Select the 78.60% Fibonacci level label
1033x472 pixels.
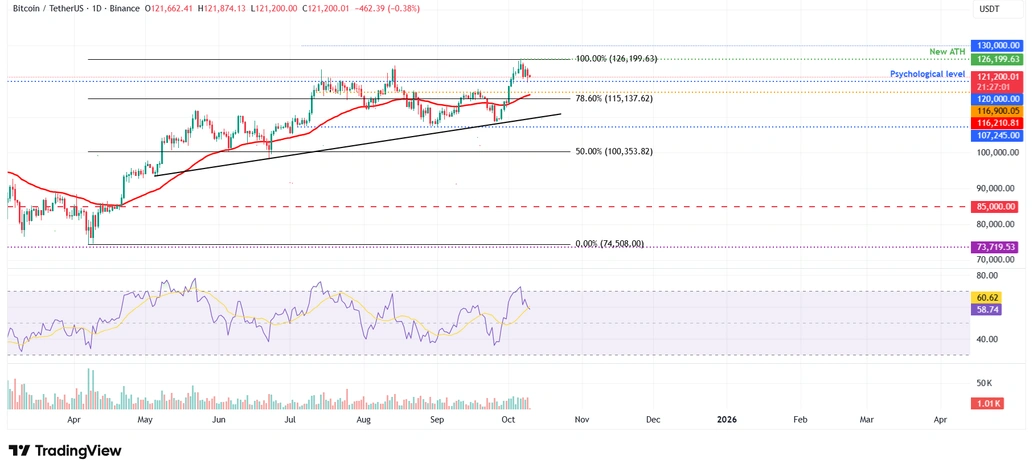click(x=614, y=99)
